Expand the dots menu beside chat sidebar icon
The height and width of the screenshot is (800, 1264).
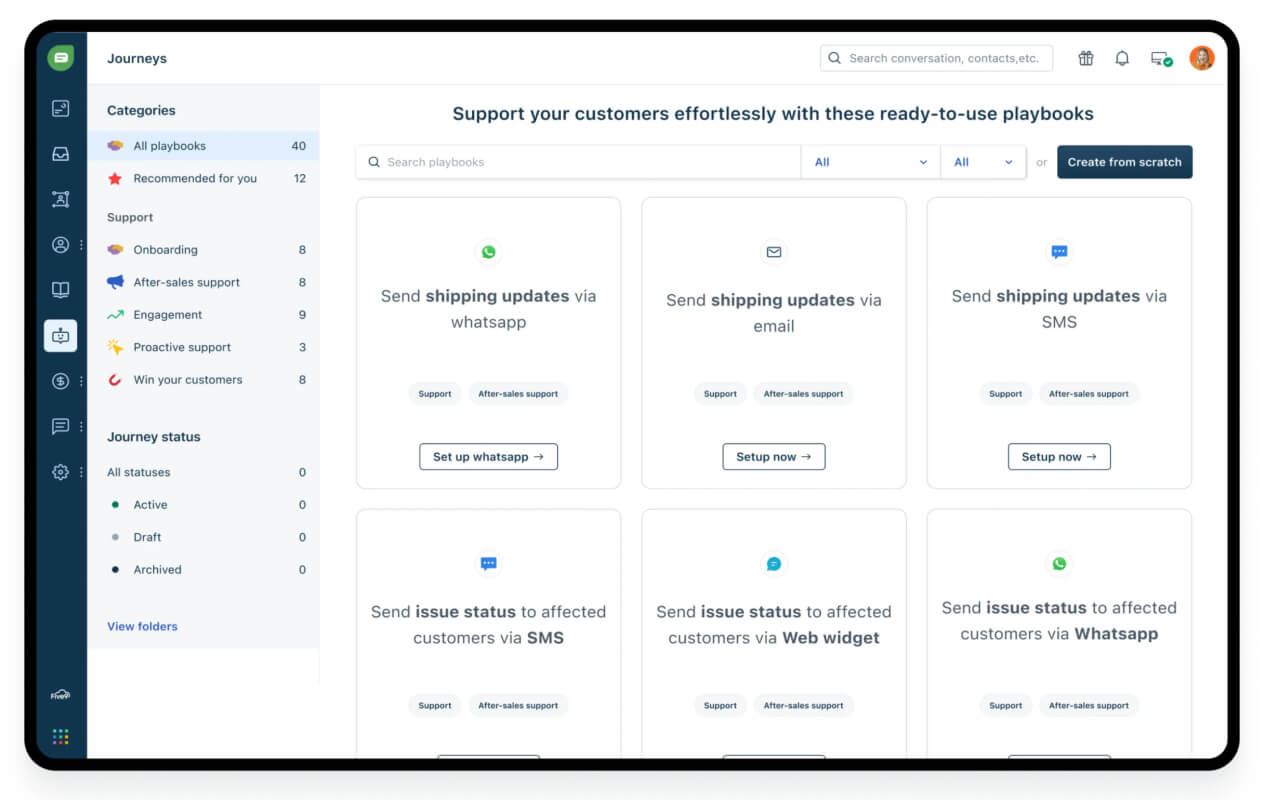(x=81, y=426)
